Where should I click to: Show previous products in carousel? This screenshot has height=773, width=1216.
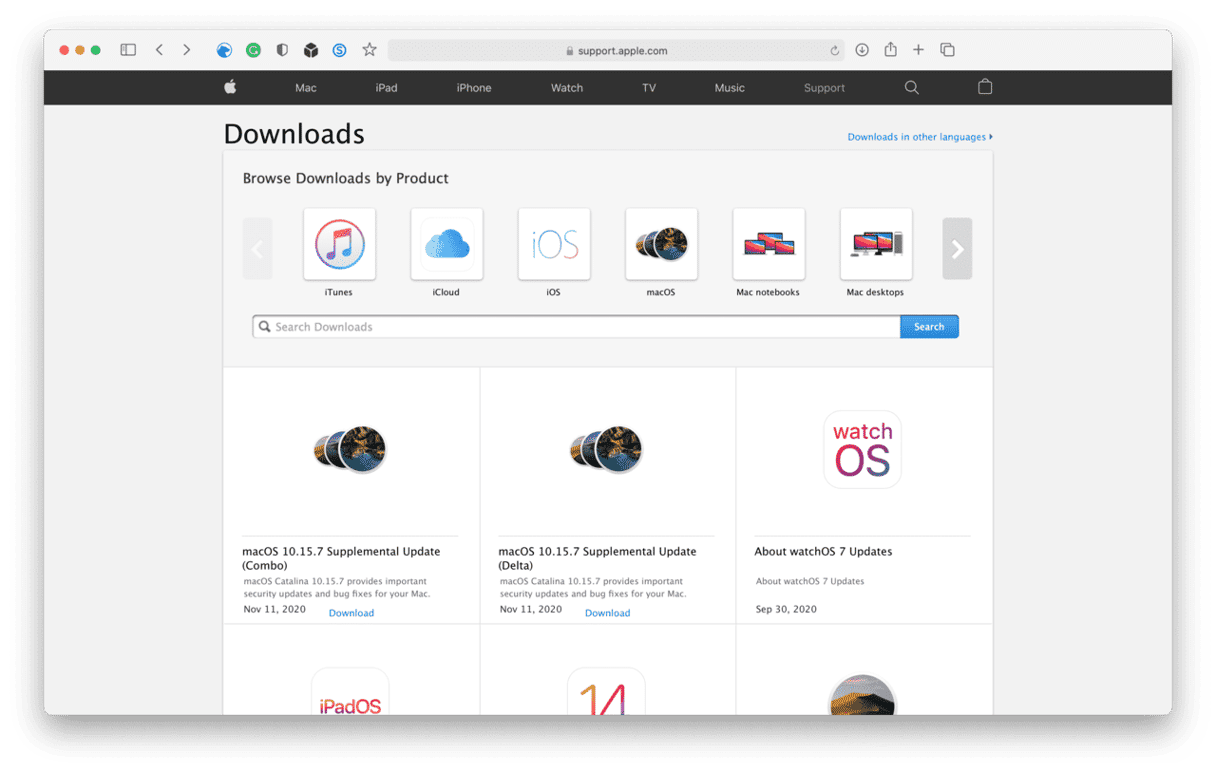(258, 249)
